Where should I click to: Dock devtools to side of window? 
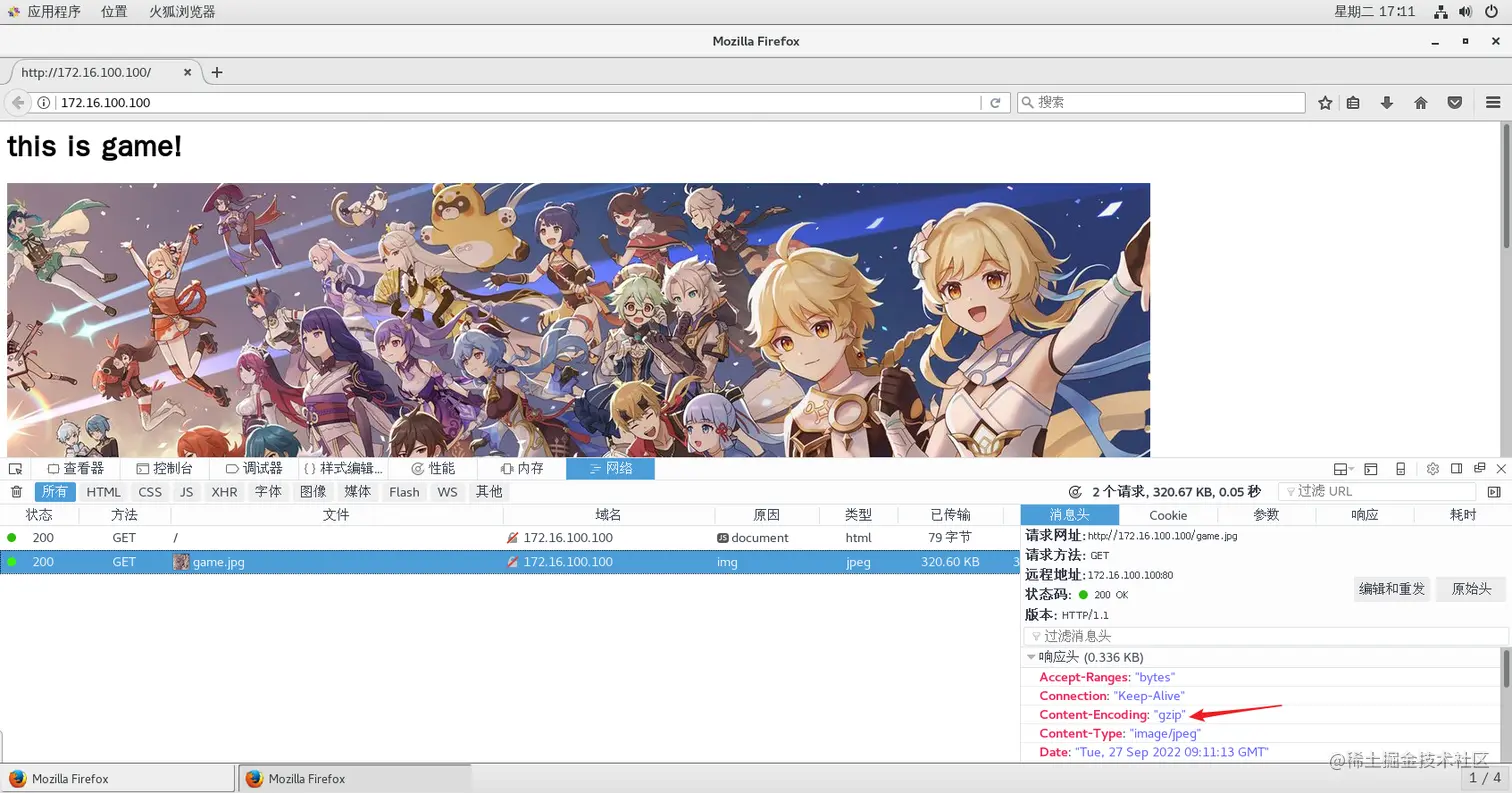pos(1457,469)
